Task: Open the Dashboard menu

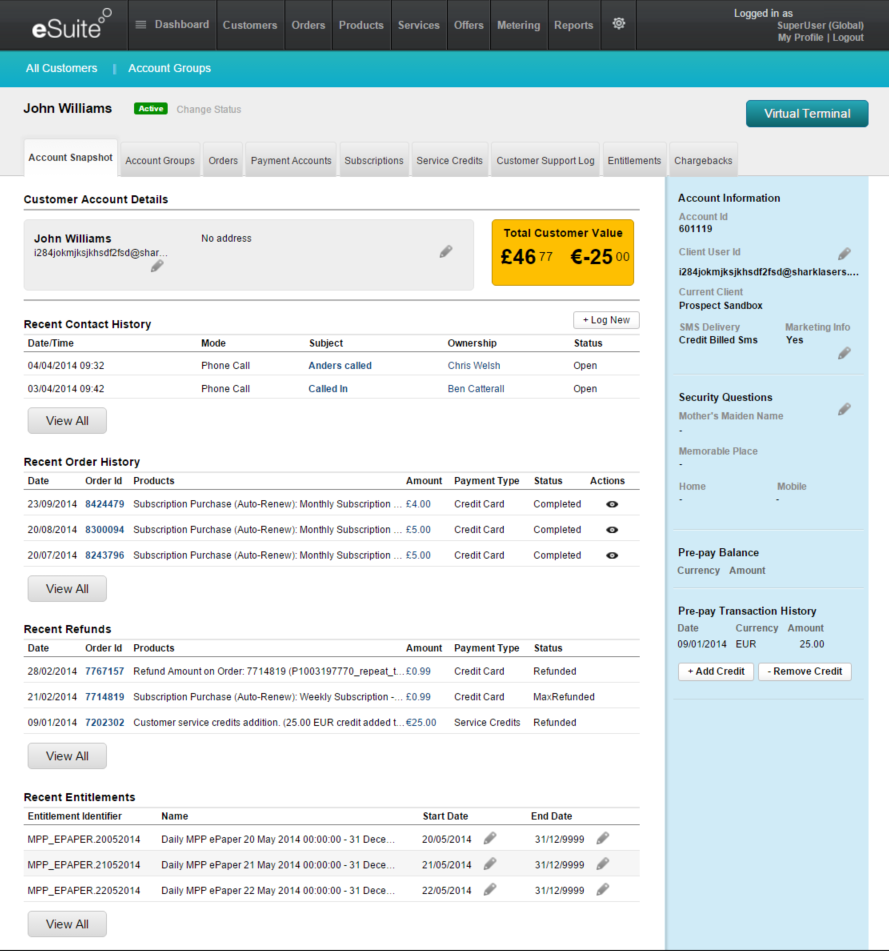Action: pos(172,25)
